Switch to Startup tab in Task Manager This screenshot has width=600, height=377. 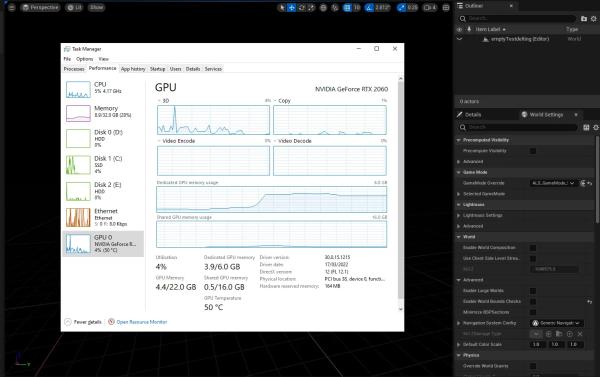pyautogui.click(x=157, y=69)
